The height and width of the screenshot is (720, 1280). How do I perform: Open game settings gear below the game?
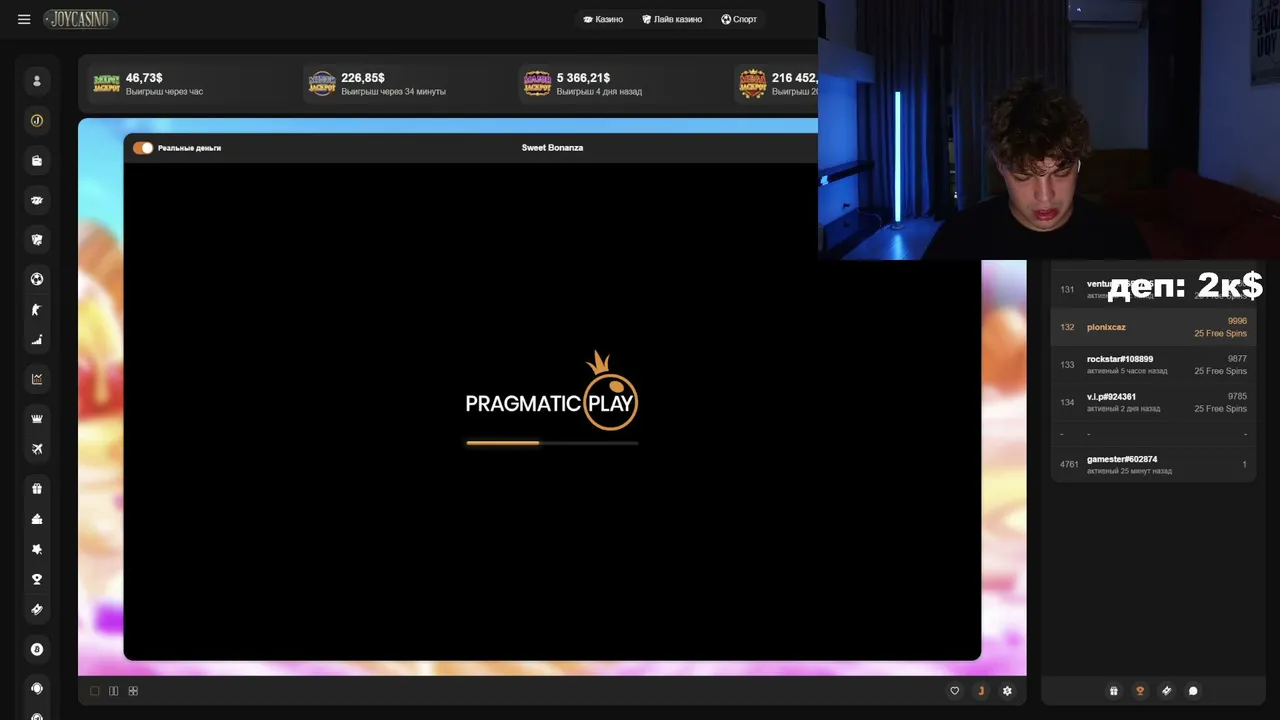coord(1007,691)
